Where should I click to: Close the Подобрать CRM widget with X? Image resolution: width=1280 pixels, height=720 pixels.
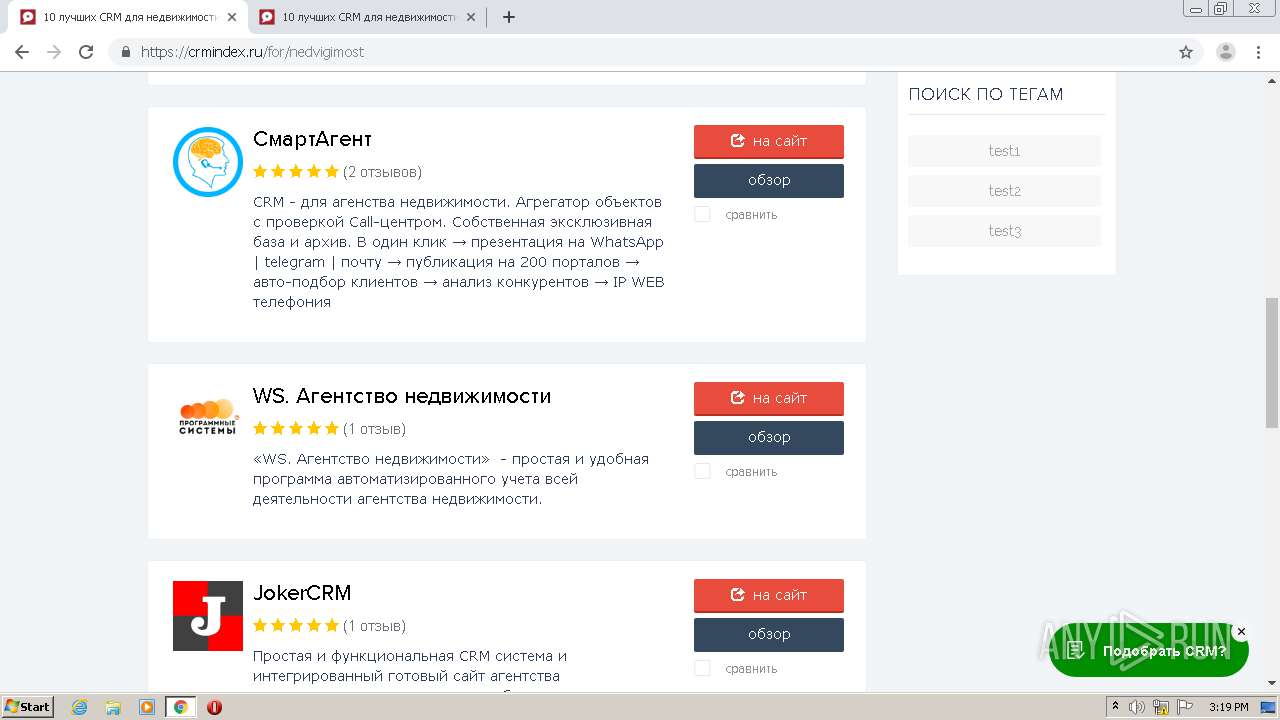[1241, 632]
